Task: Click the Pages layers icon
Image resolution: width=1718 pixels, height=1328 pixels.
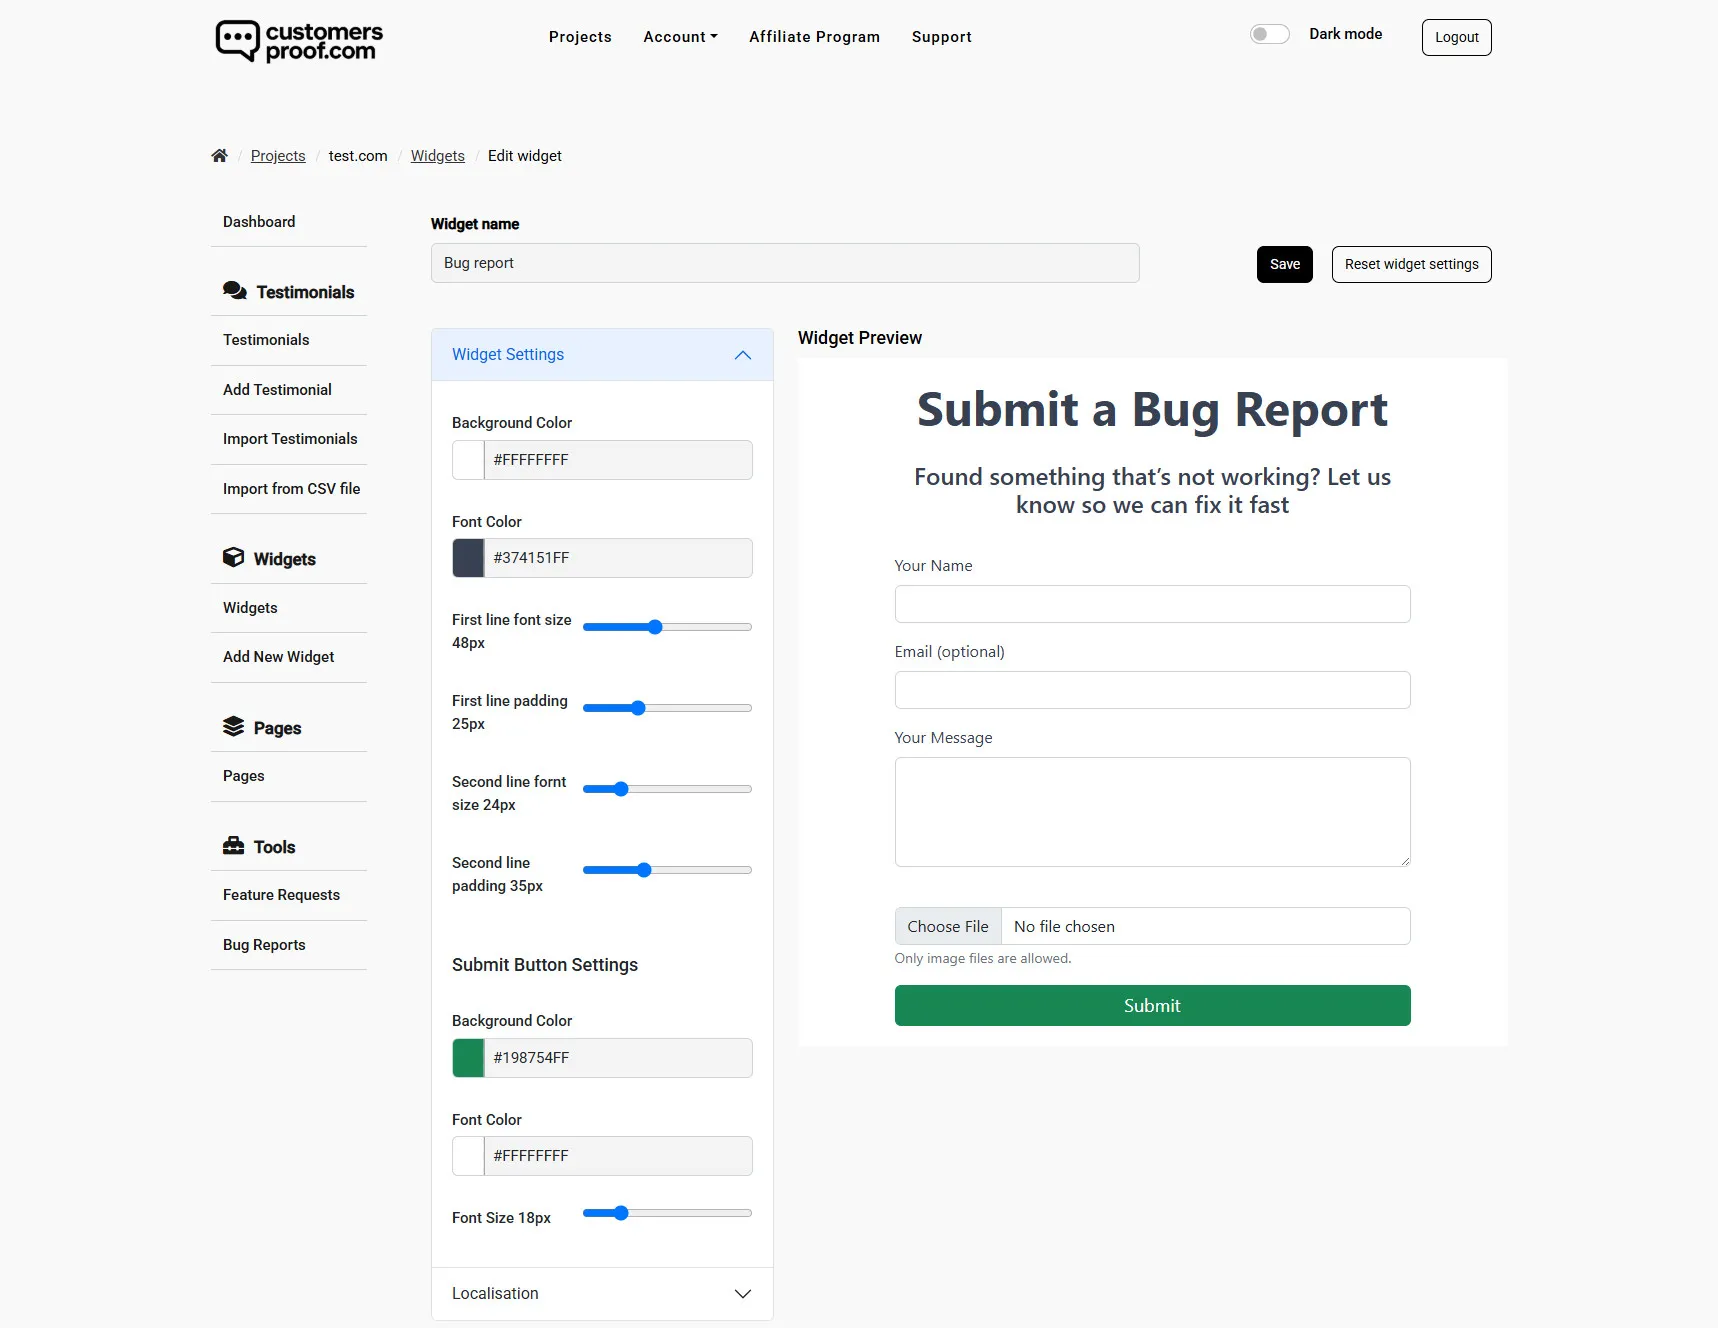Action: click(x=234, y=726)
